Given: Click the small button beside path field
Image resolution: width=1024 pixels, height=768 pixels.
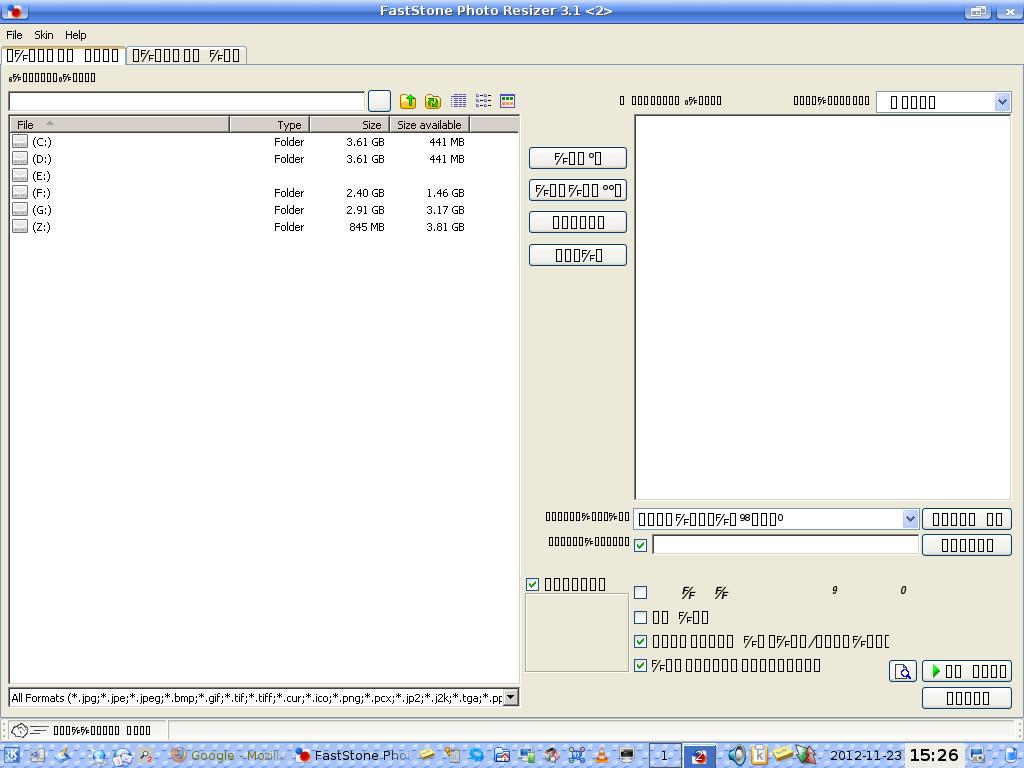Looking at the screenshot, I should [379, 101].
